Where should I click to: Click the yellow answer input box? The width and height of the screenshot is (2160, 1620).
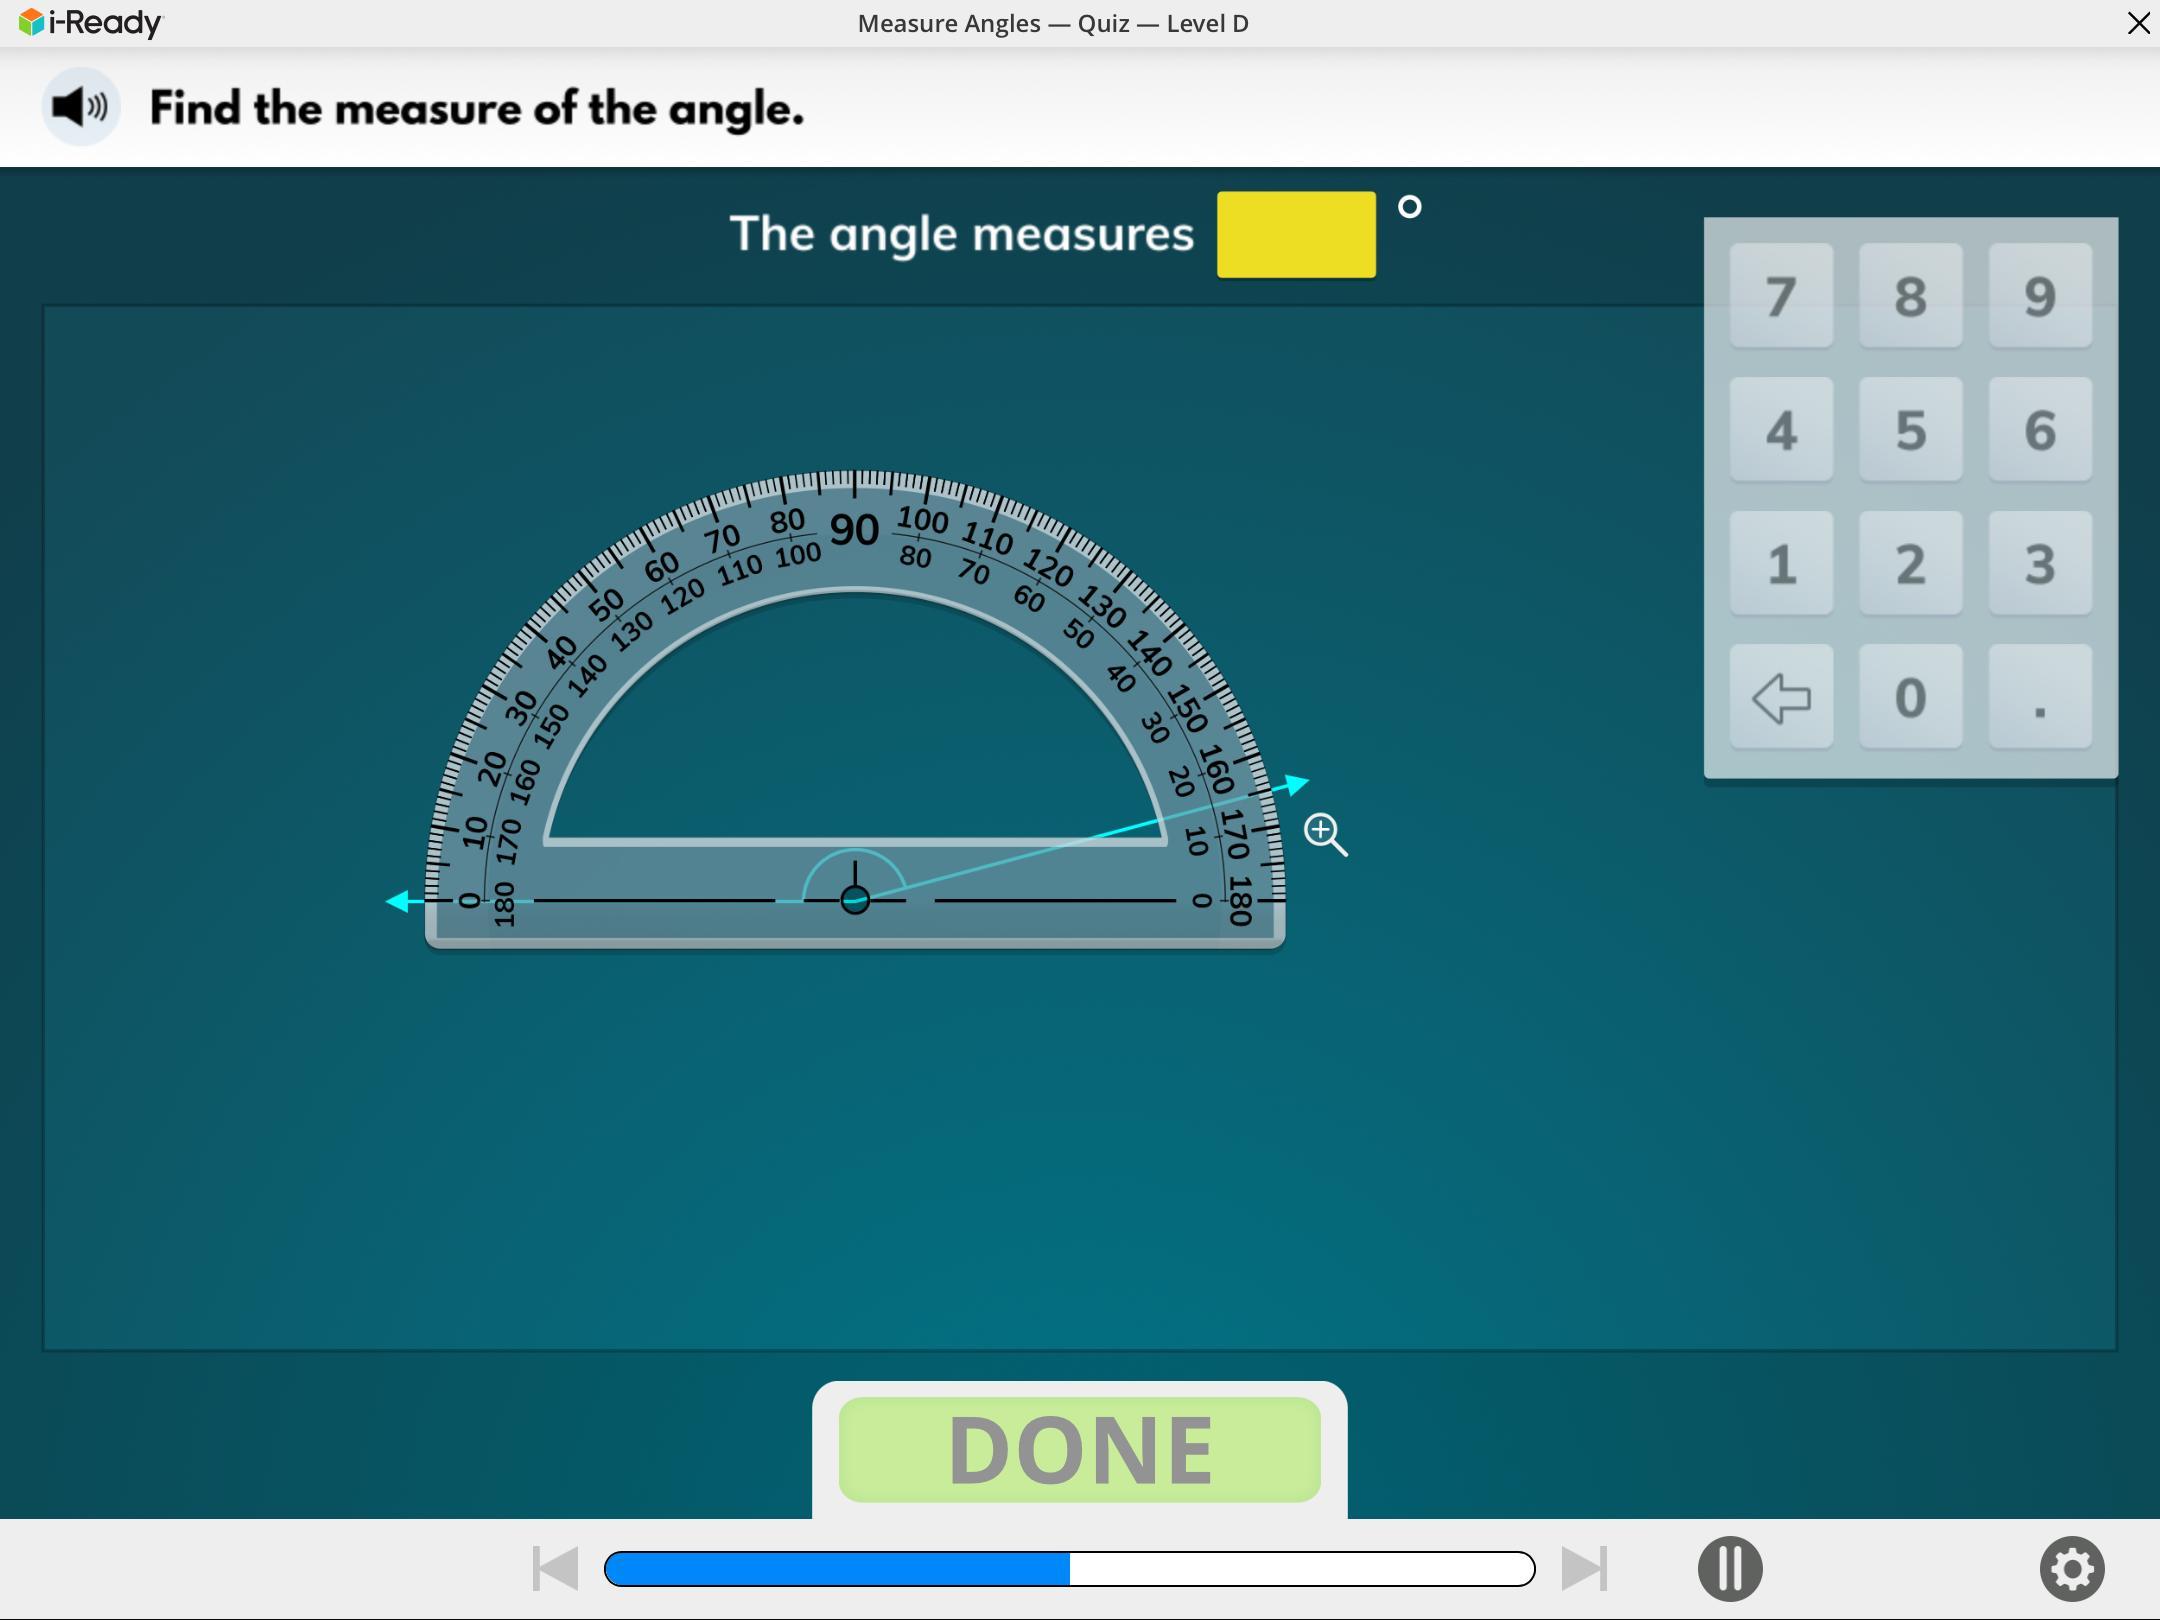1295,234
